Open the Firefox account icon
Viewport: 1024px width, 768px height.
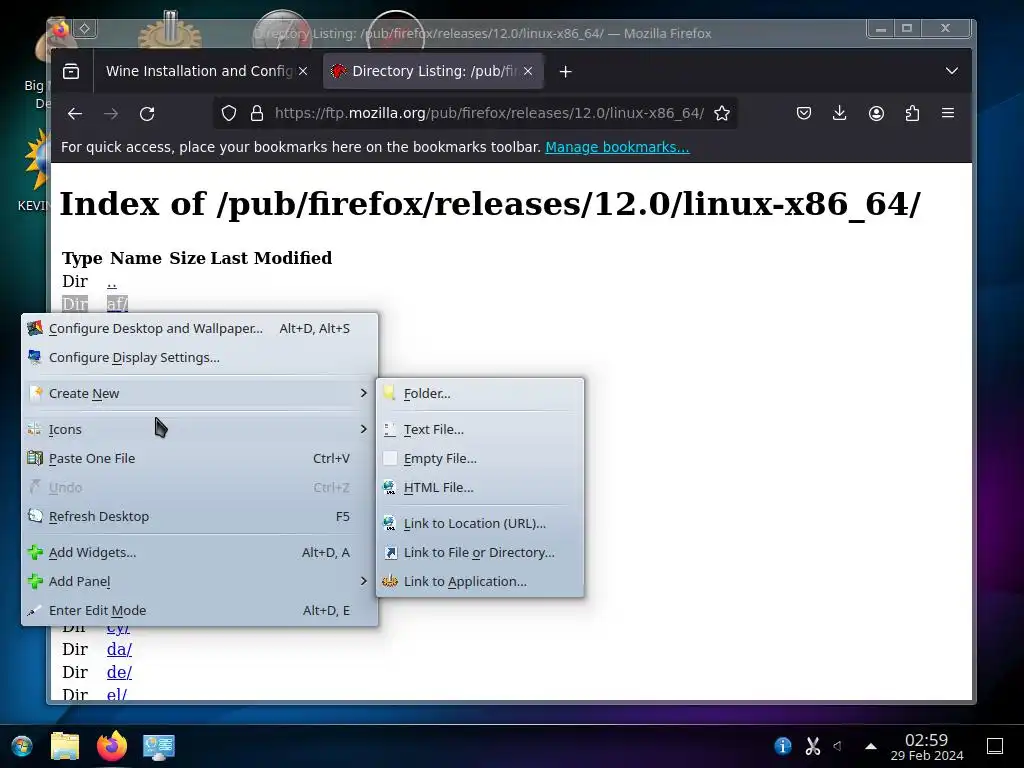[x=876, y=114]
